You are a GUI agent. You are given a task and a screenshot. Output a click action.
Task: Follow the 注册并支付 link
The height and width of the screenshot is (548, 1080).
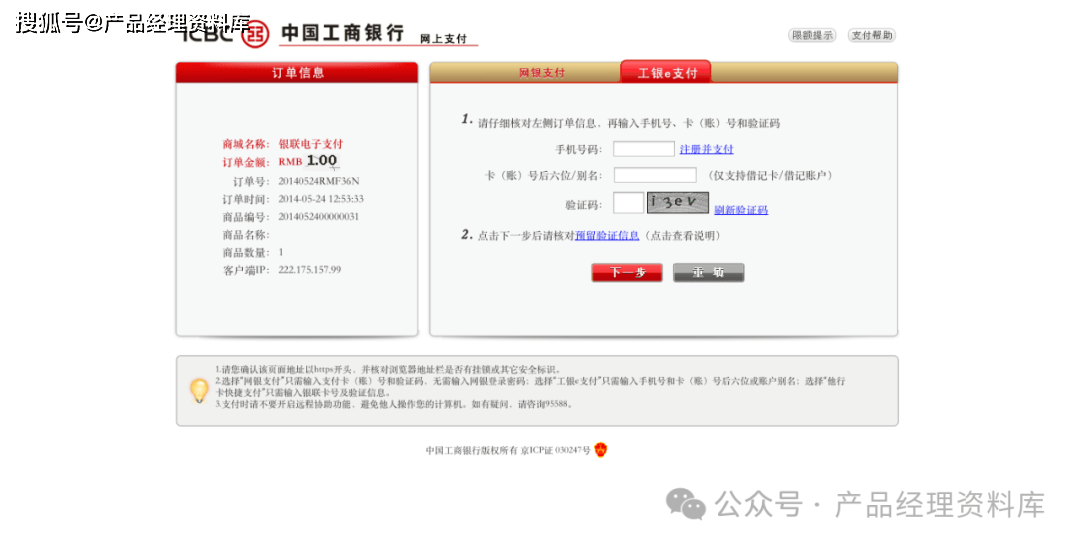click(706, 149)
